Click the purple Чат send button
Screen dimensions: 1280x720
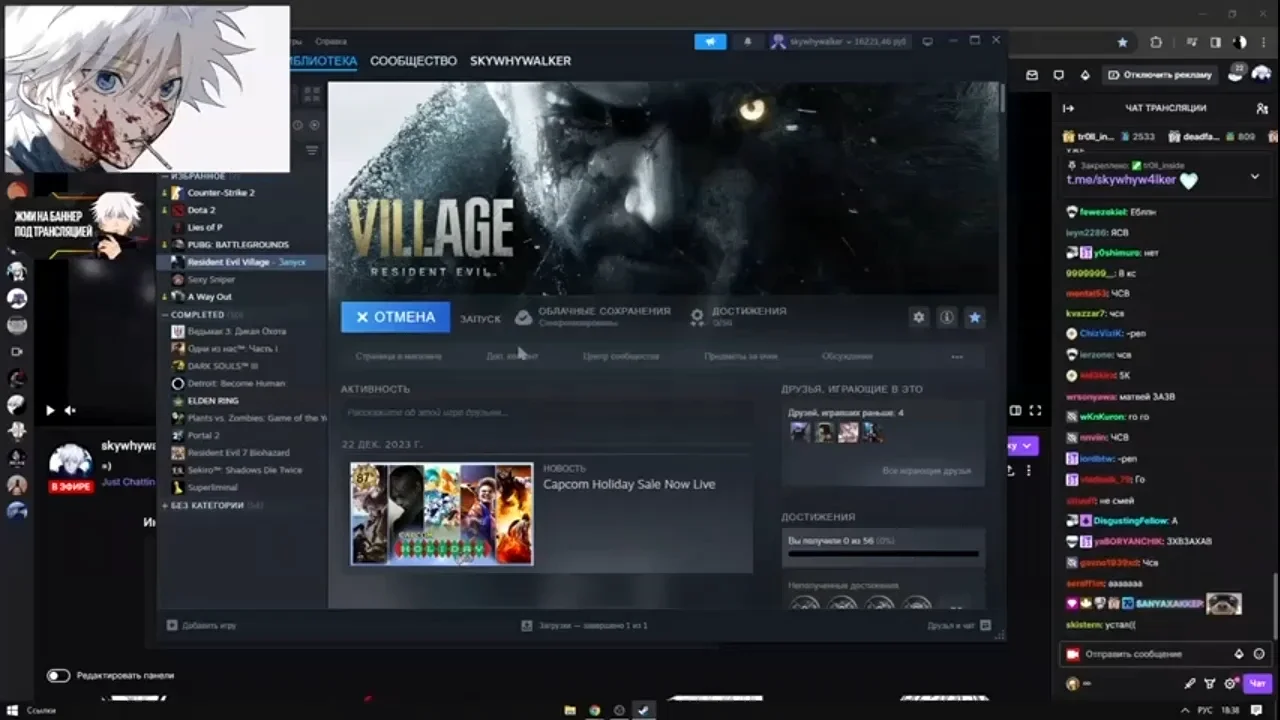click(1257, 684)
